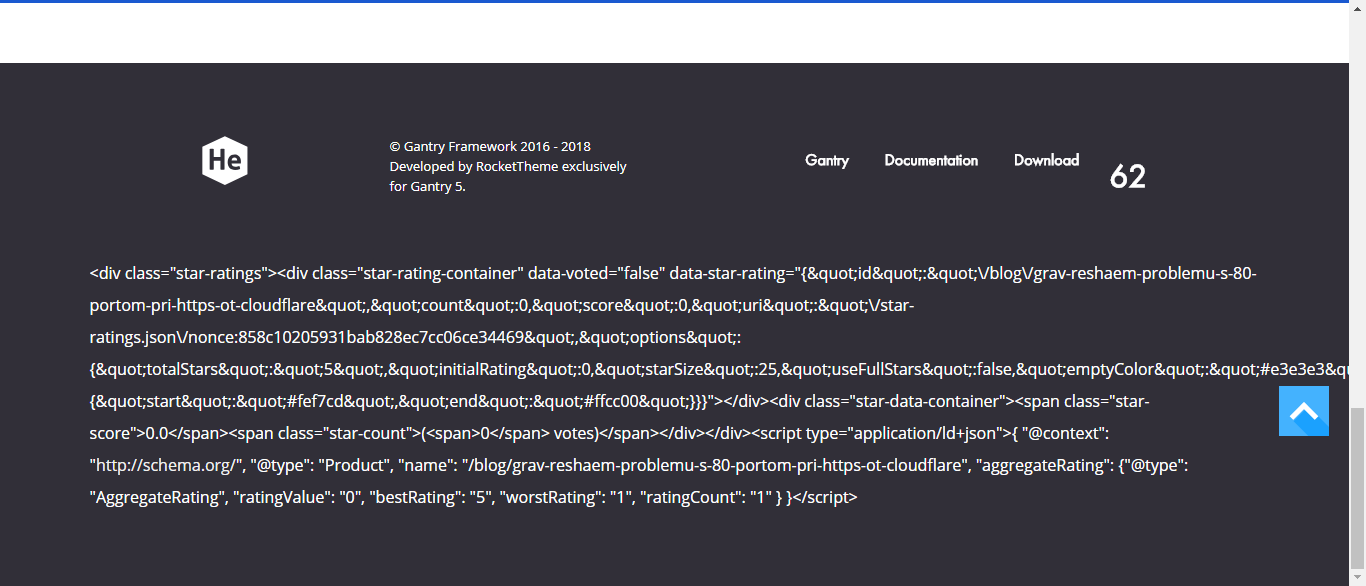The height and width of the screenshot is (586, 1366).
Task: Click the Helium "He" hexagon logo
Action: coord(224,160)
